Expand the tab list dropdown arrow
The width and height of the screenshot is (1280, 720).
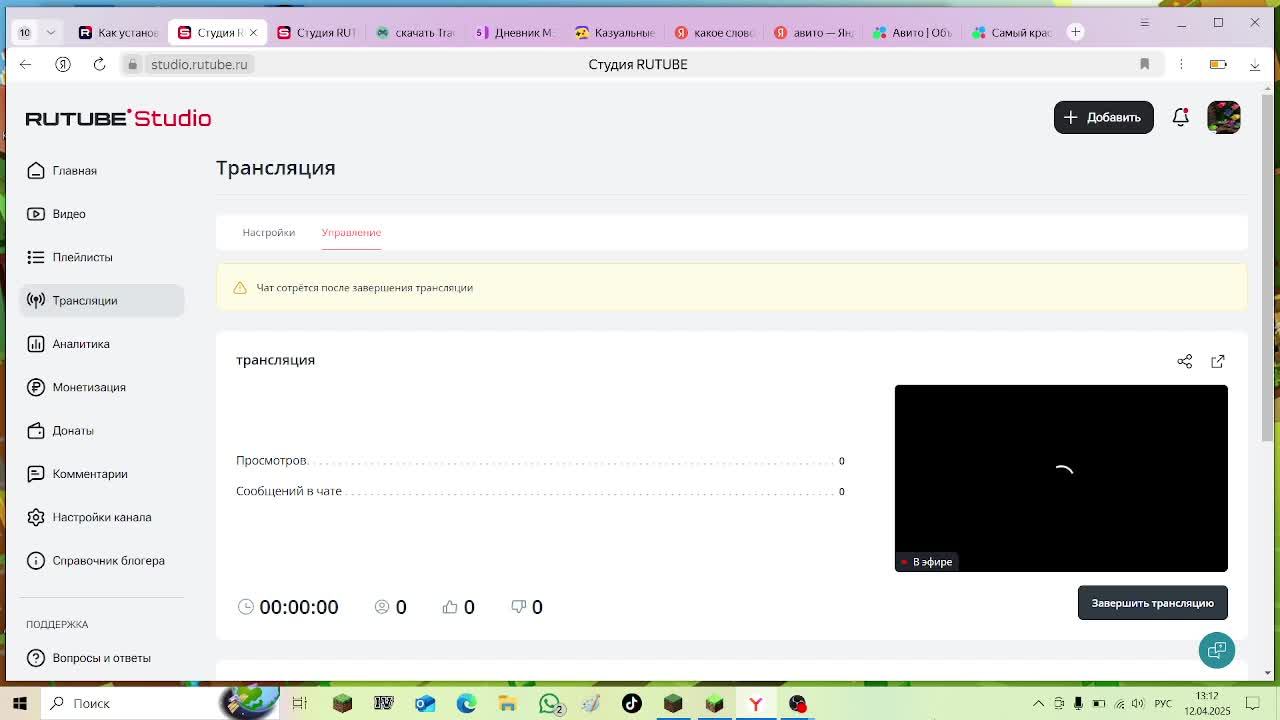click(x=50, y=32)
